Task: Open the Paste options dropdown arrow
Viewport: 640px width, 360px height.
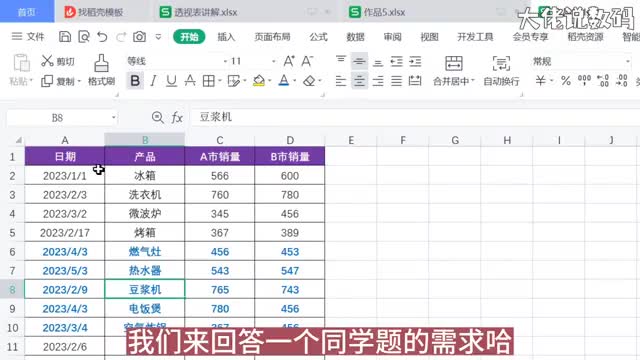Action: point(31,81)
